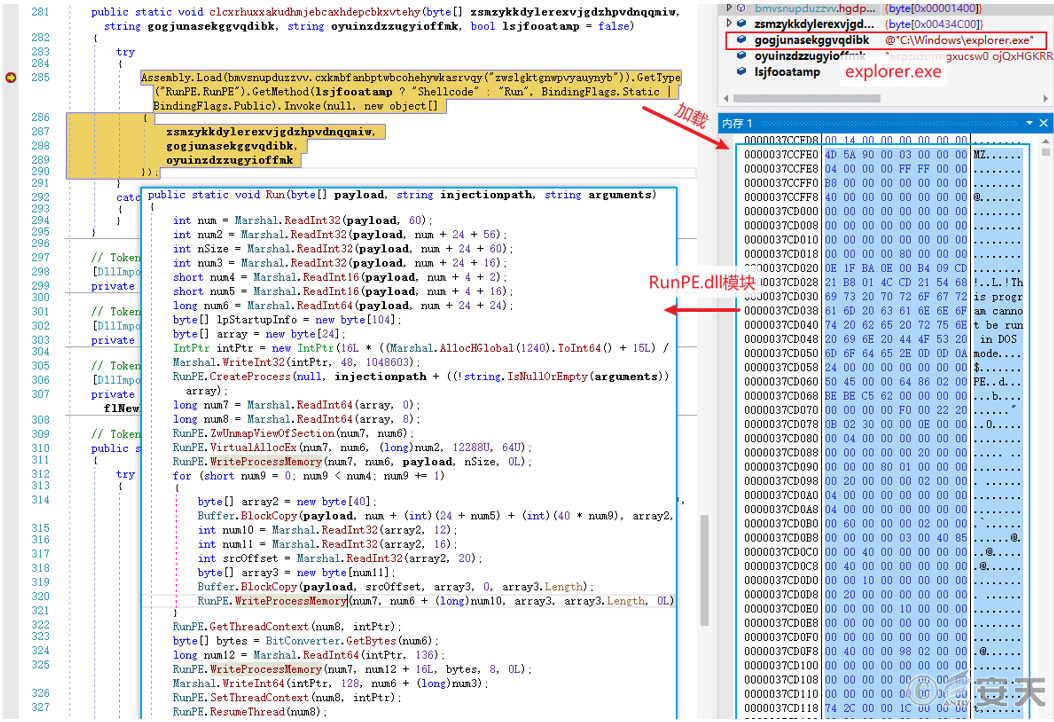1054x722 pixels.
Task: Click the value @"C:\Windows\explorer.exe"
Action: [x=960, y=40]
